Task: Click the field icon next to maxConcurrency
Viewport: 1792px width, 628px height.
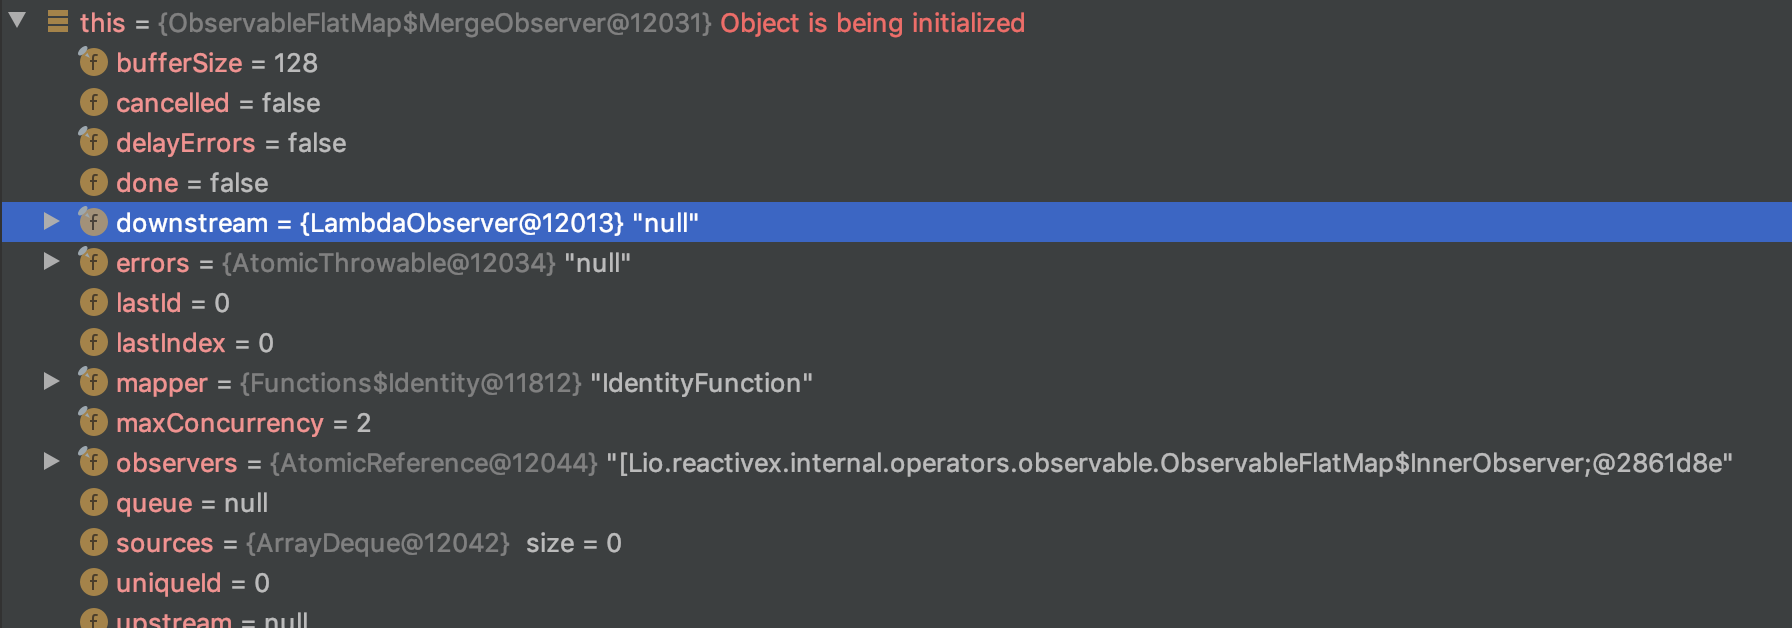Action: pos(93,422)
